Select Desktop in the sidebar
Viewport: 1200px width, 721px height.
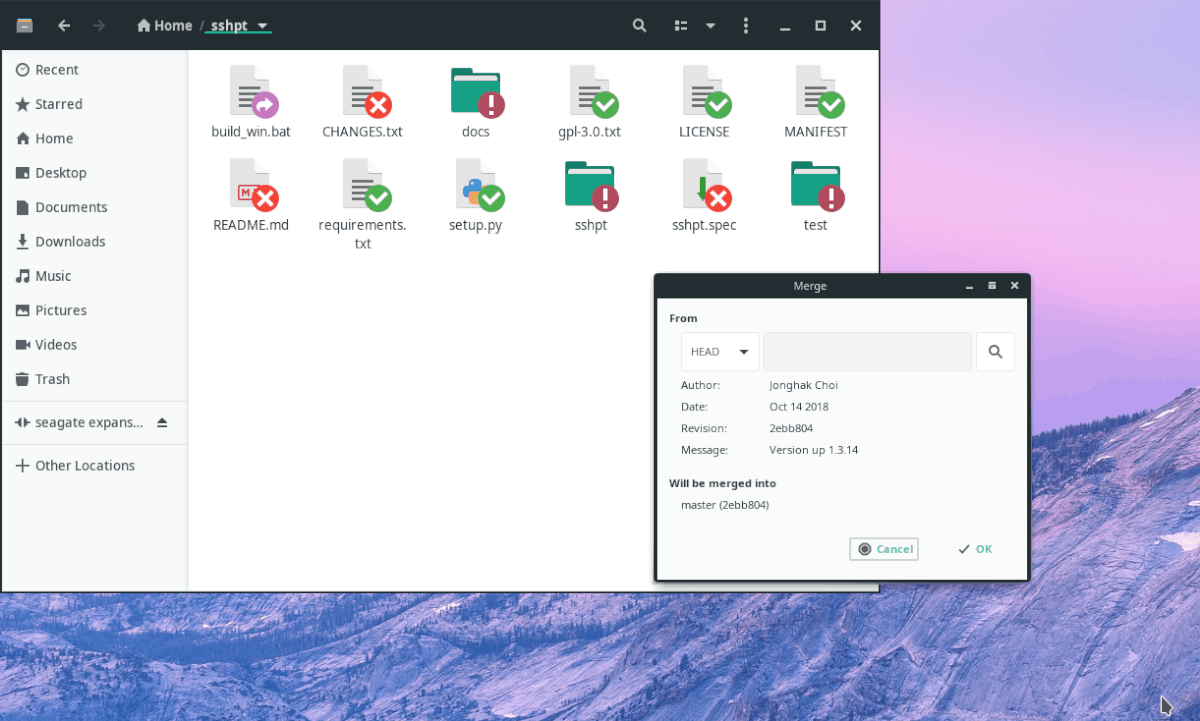pyautogui.click(x=95, y=173)
